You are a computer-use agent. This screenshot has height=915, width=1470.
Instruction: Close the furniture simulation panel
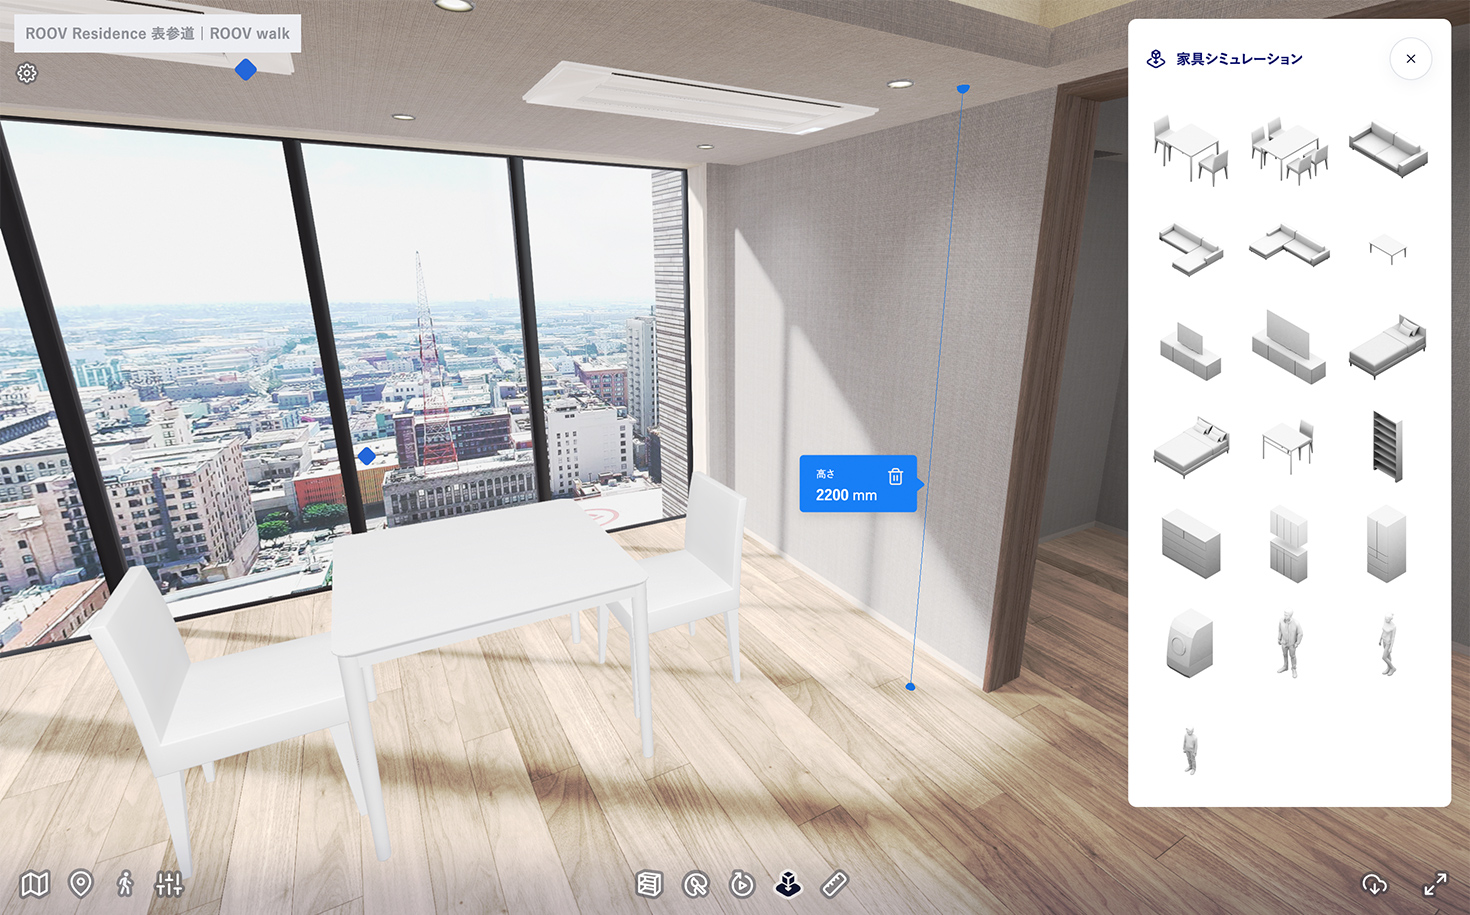tap(1410, 59)
